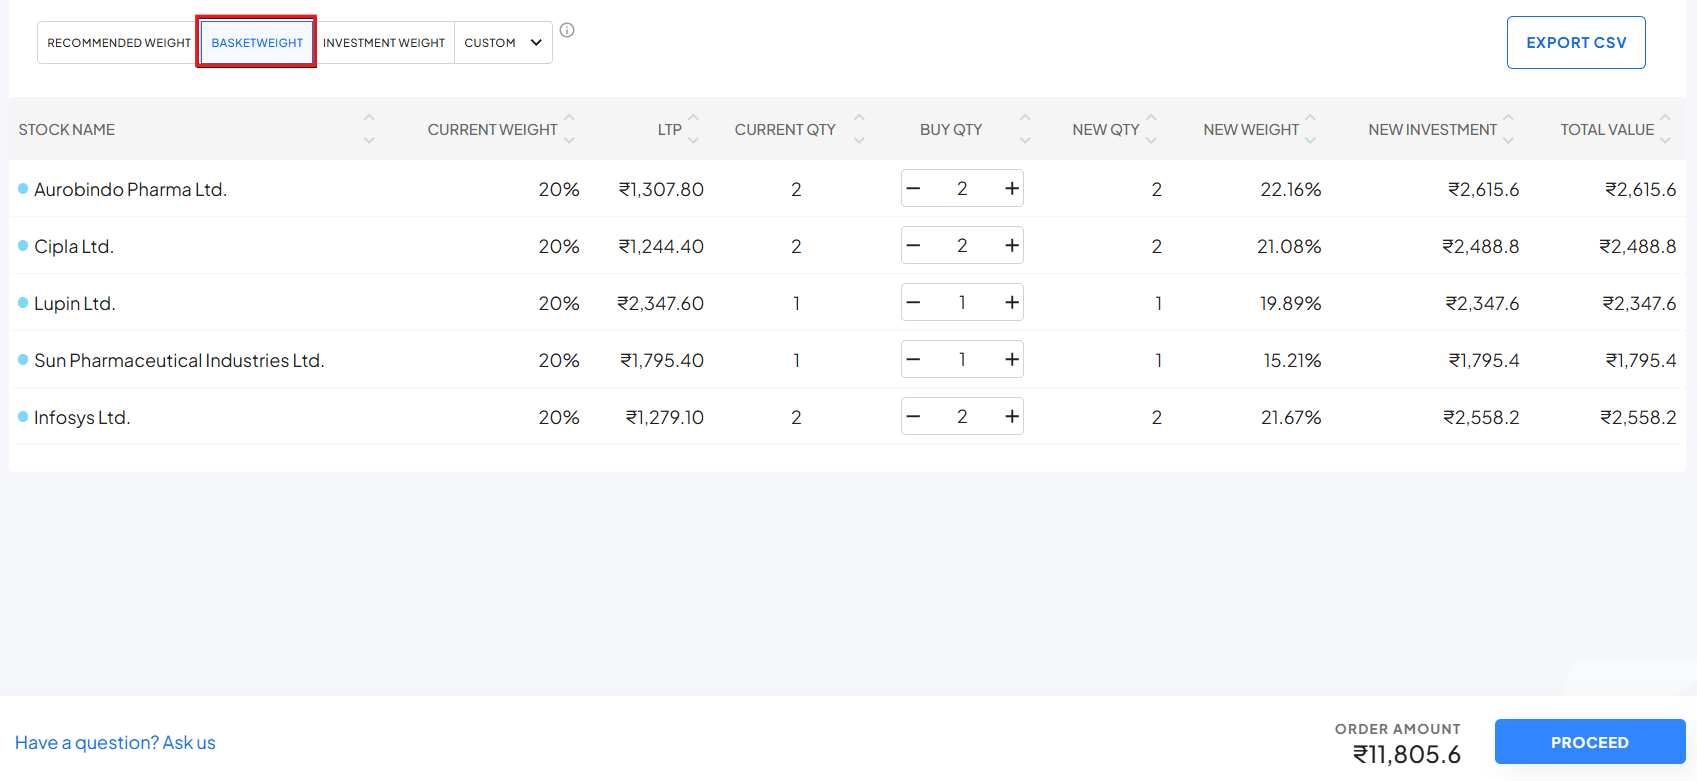
Task: Increase Aurobindo Pharma buy quantity with plus
Action: point(1012,188)
